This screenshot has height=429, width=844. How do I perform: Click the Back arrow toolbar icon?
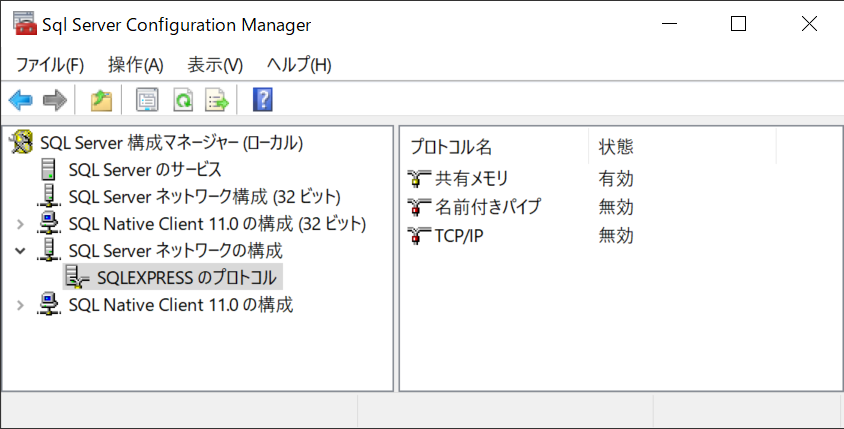click(20, 100)
